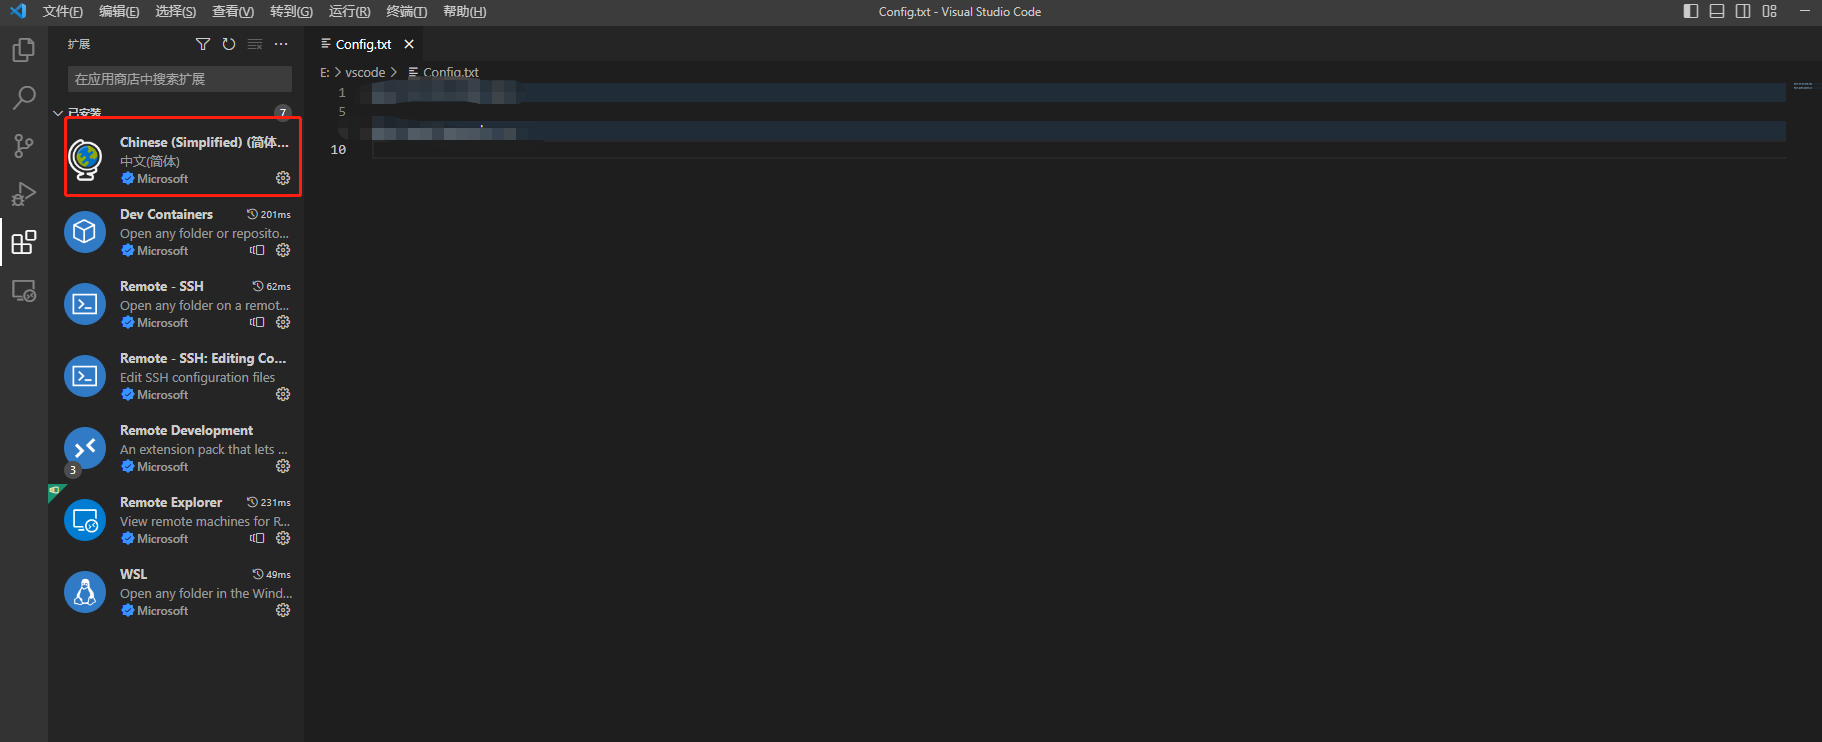The height and width of the screenshot is (742, 1822).
Task: Open the 查看(V) menu
Action: click(232, 12)
